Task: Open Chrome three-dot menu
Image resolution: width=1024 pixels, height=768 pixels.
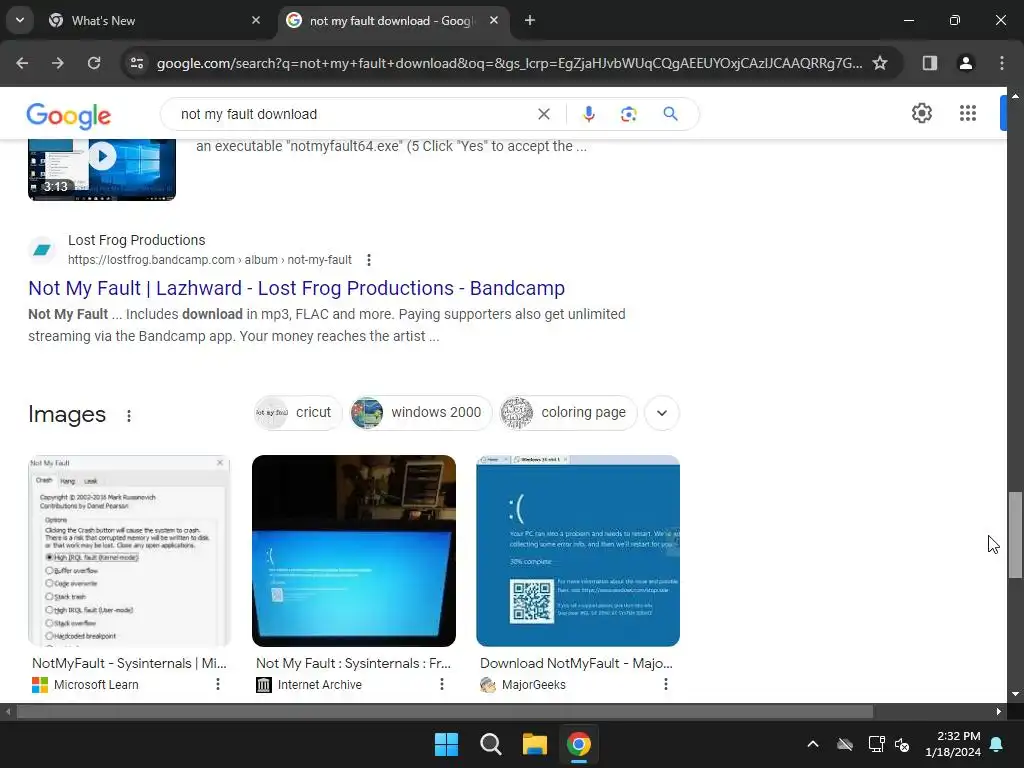Action: (x=1002, y=63)
